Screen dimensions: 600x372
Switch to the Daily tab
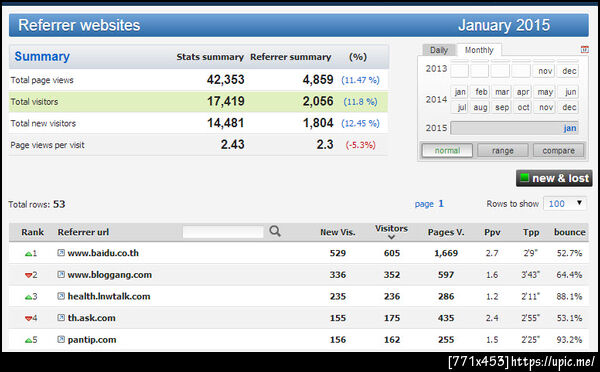439,50
